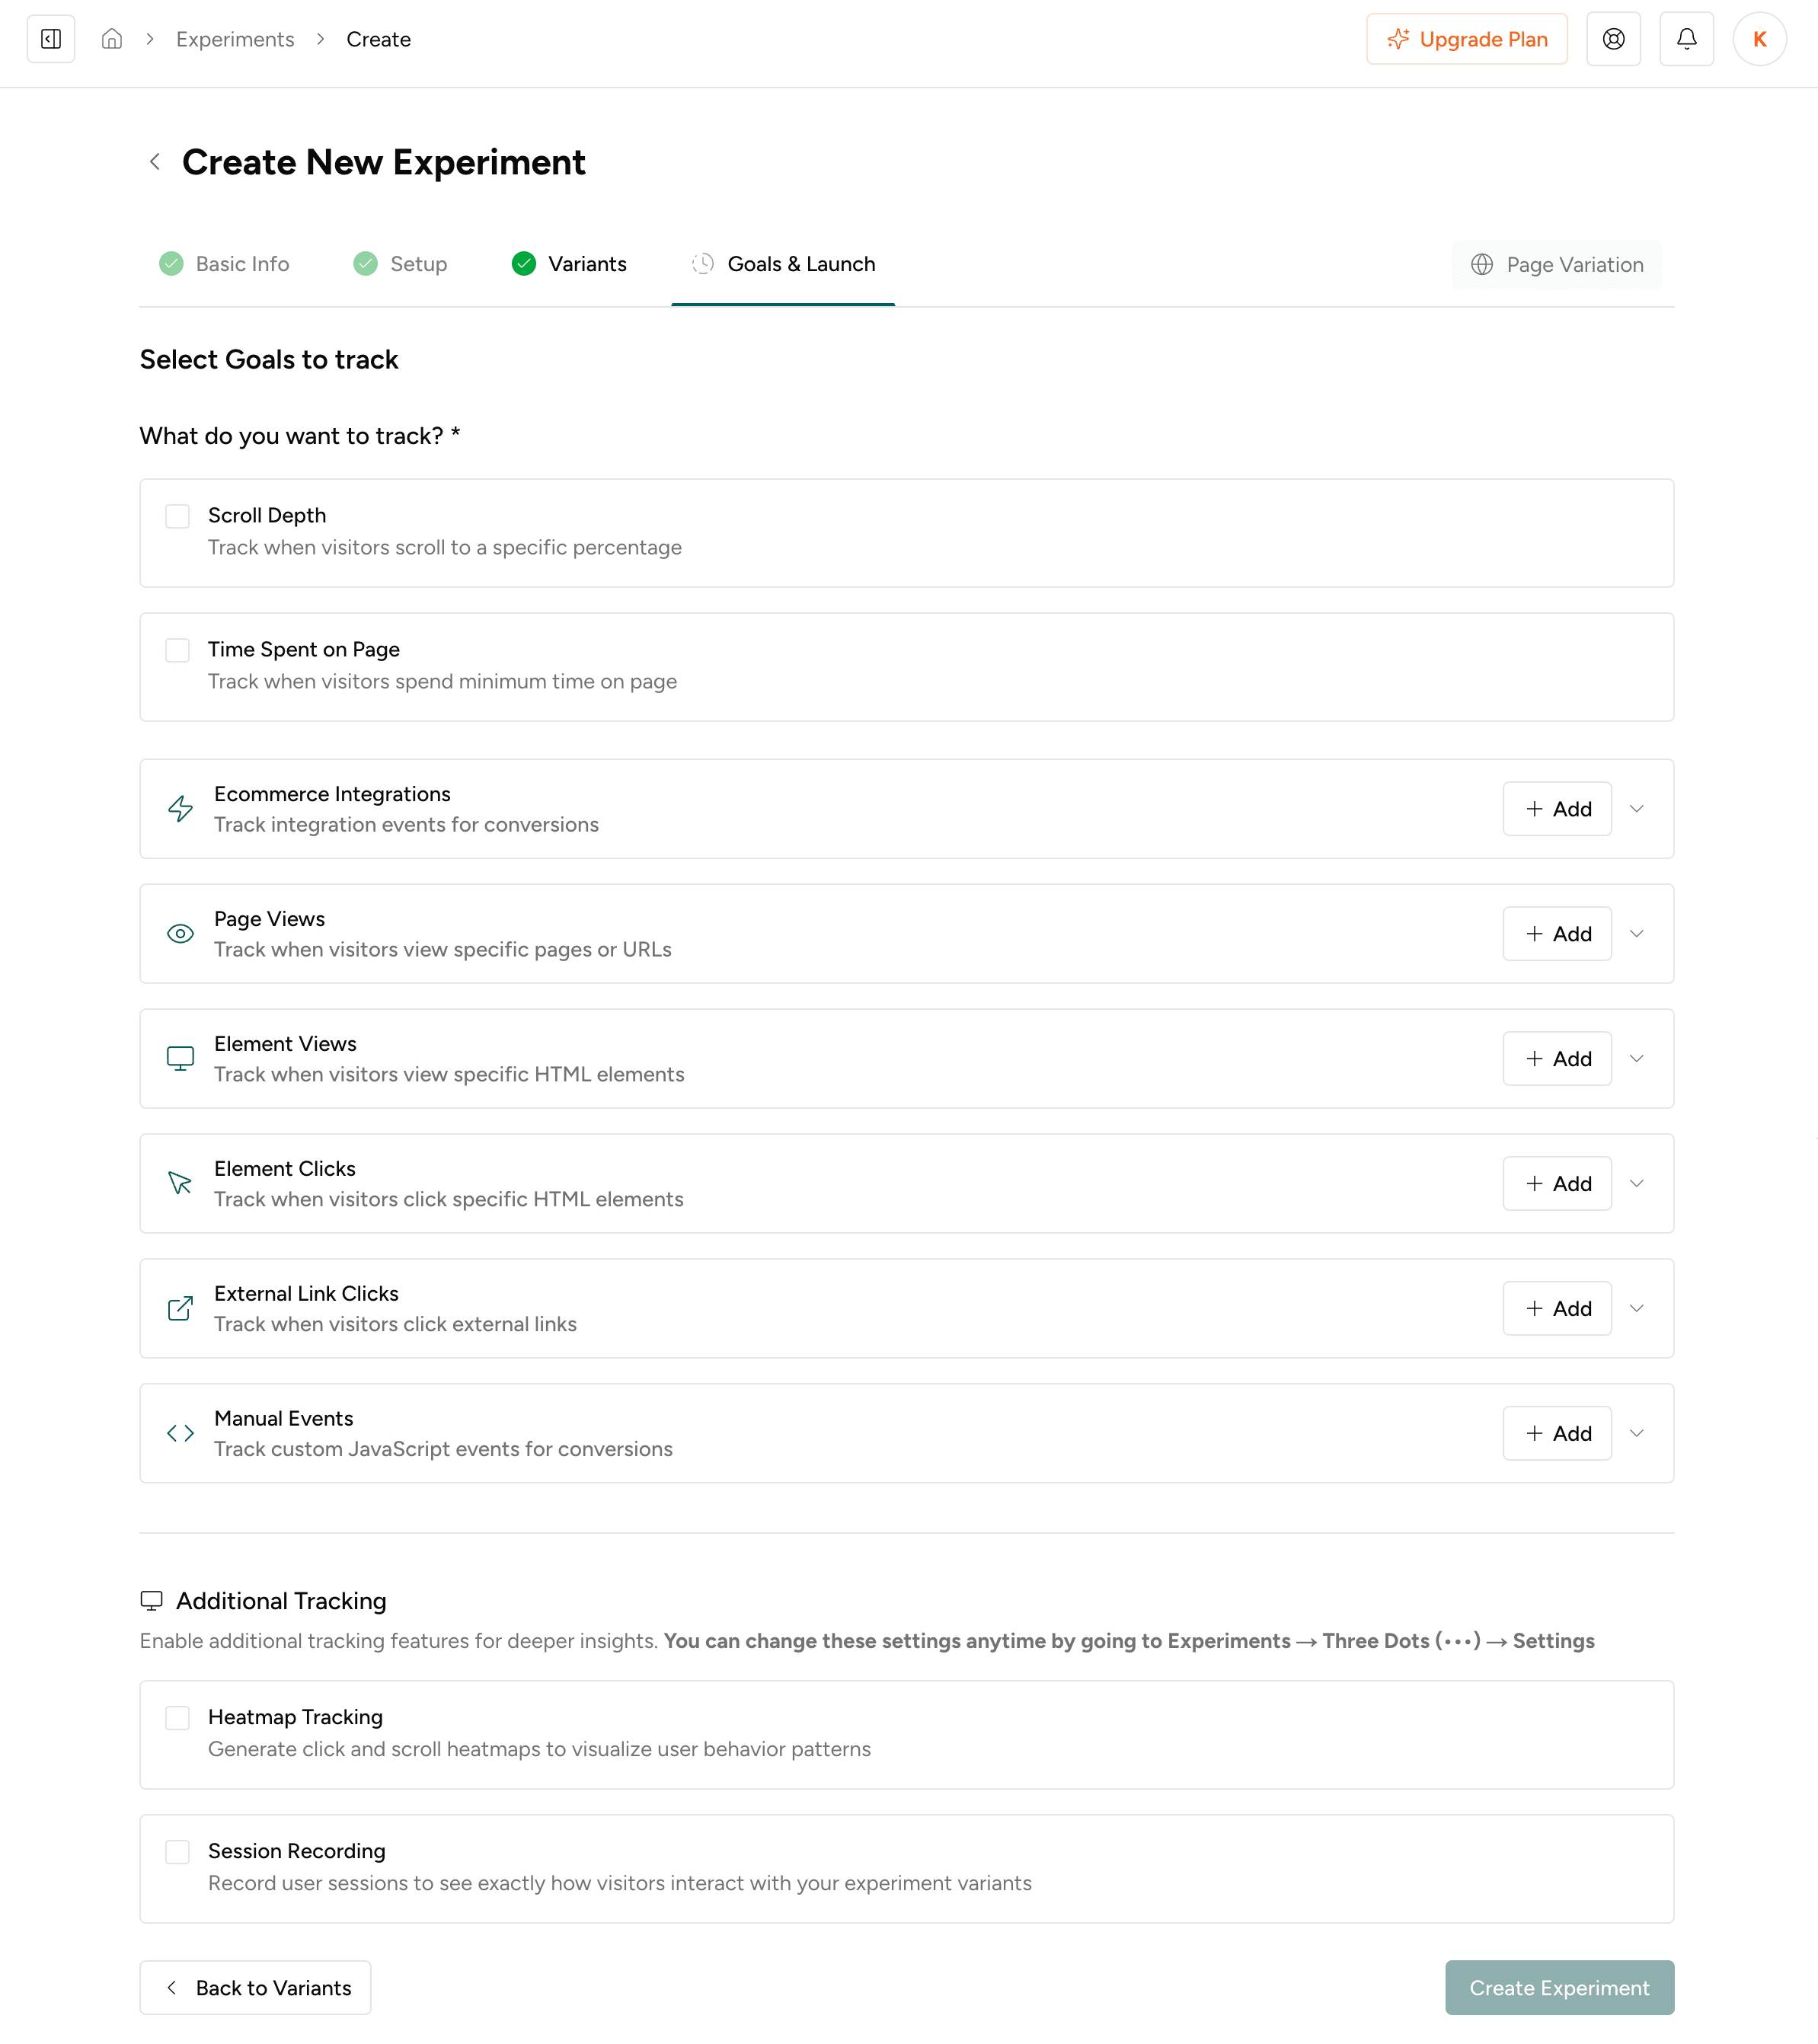Image resolution: width=1818 pixels, height=2044 pixels.
Task: Click the Upgrade Plan button
Action: click(1467, 39)
